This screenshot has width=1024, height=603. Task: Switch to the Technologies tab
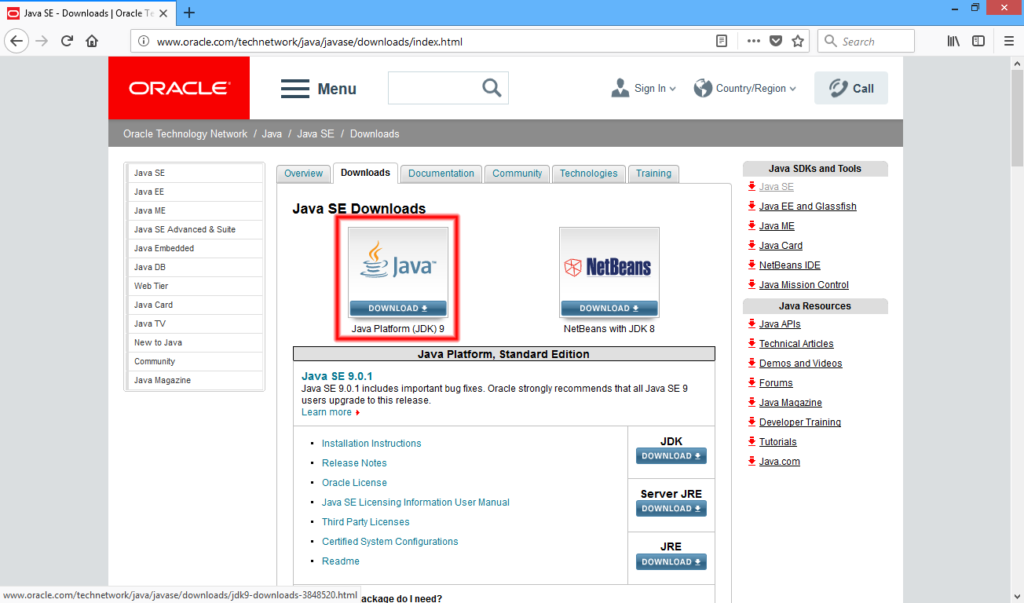(588, 174)
